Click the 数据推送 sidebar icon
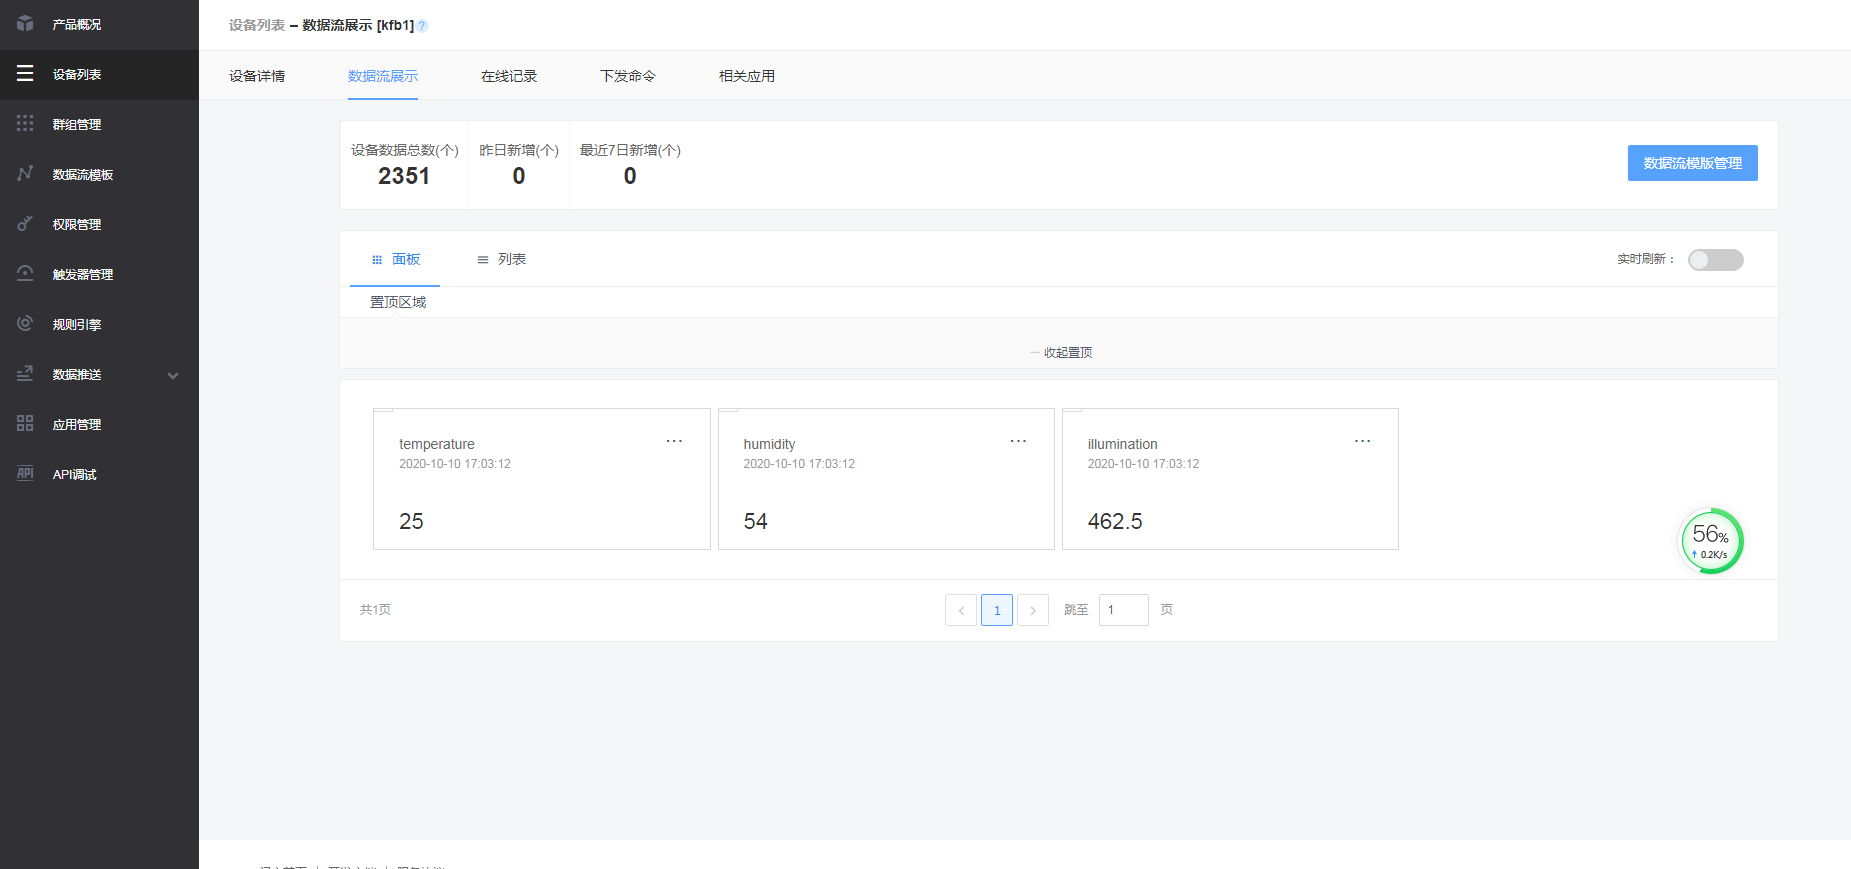 (x=25, y=374)
